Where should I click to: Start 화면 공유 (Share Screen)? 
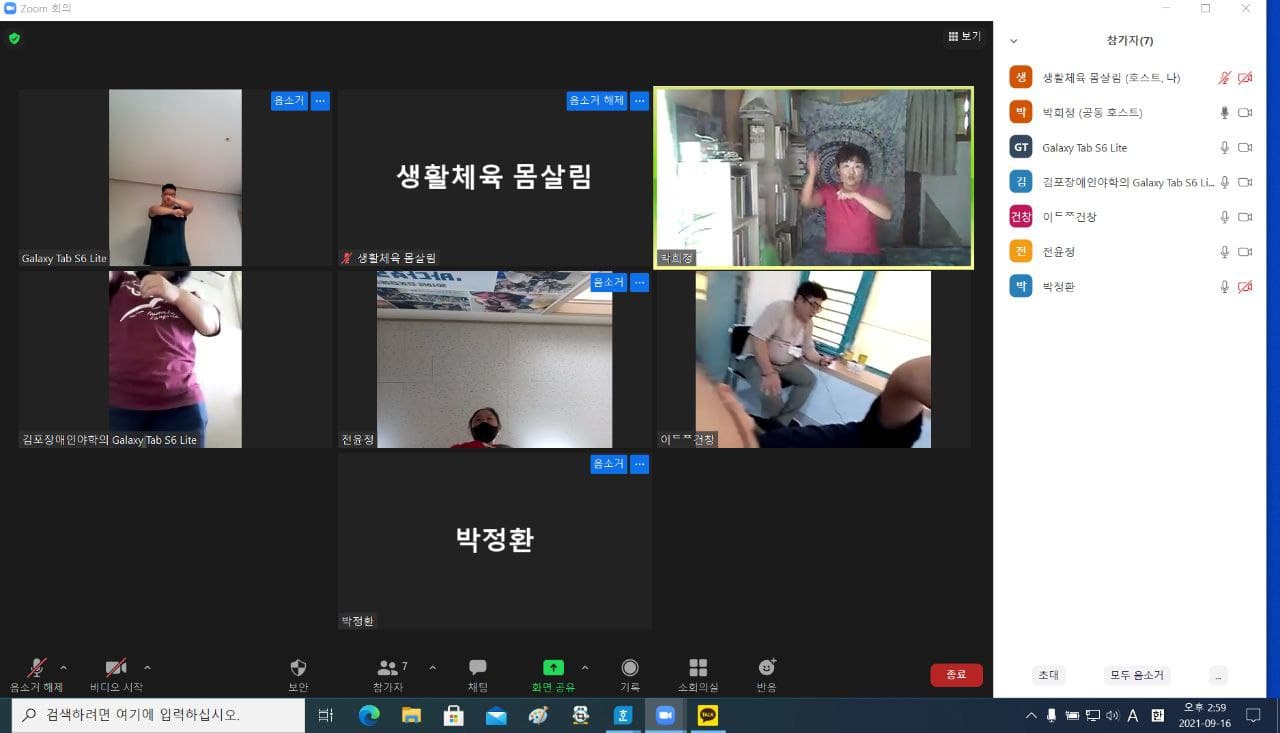[553, 675]
